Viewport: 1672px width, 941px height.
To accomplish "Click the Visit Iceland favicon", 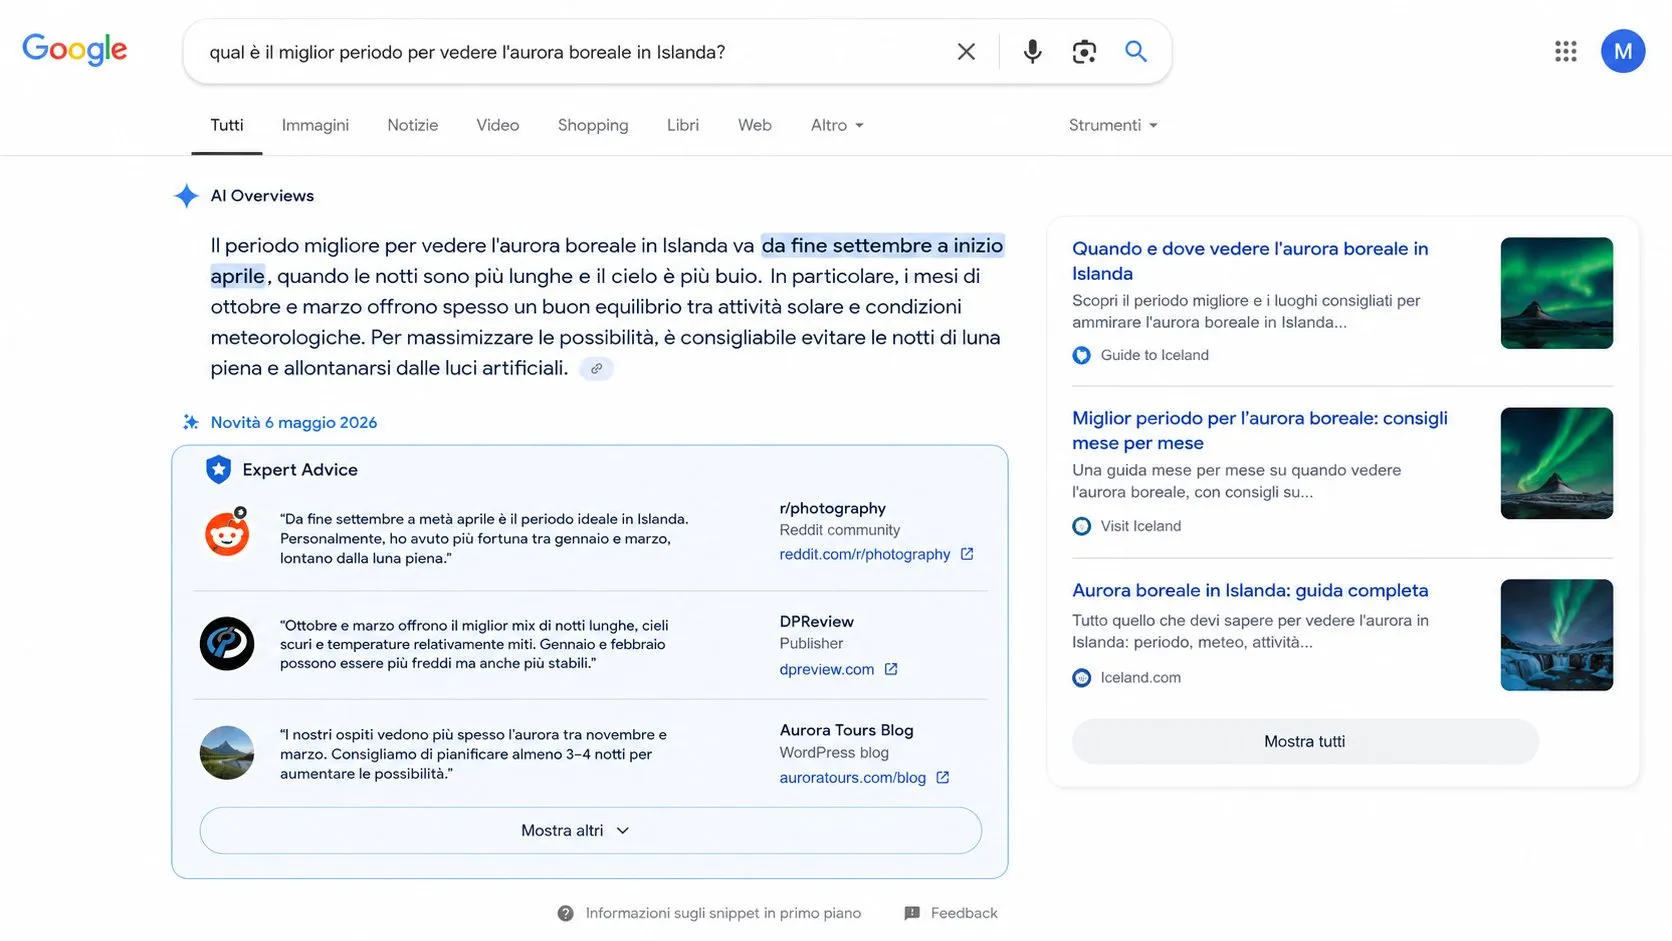I will point(1081,526).
